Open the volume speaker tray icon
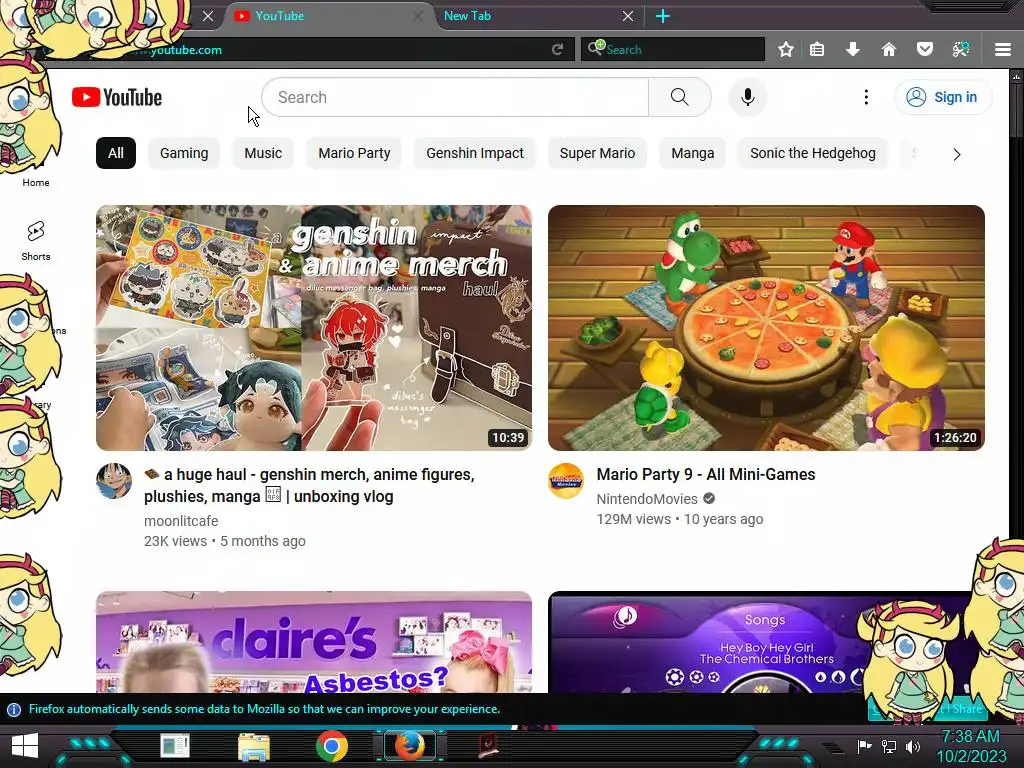Viewport: 1024px width, 768px height. pyautogui.click(x=913, y=746)
